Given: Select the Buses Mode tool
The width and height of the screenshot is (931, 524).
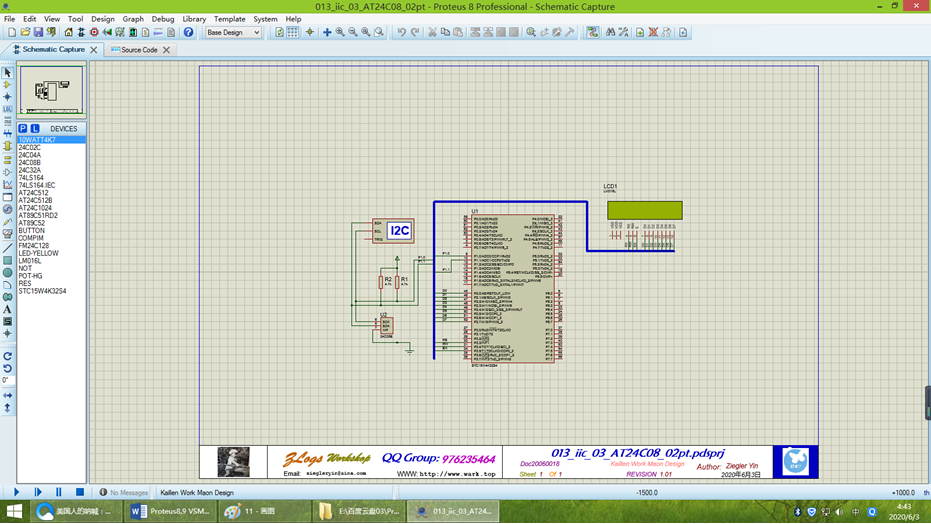Looking at the screenshot, I should point(7,134).
